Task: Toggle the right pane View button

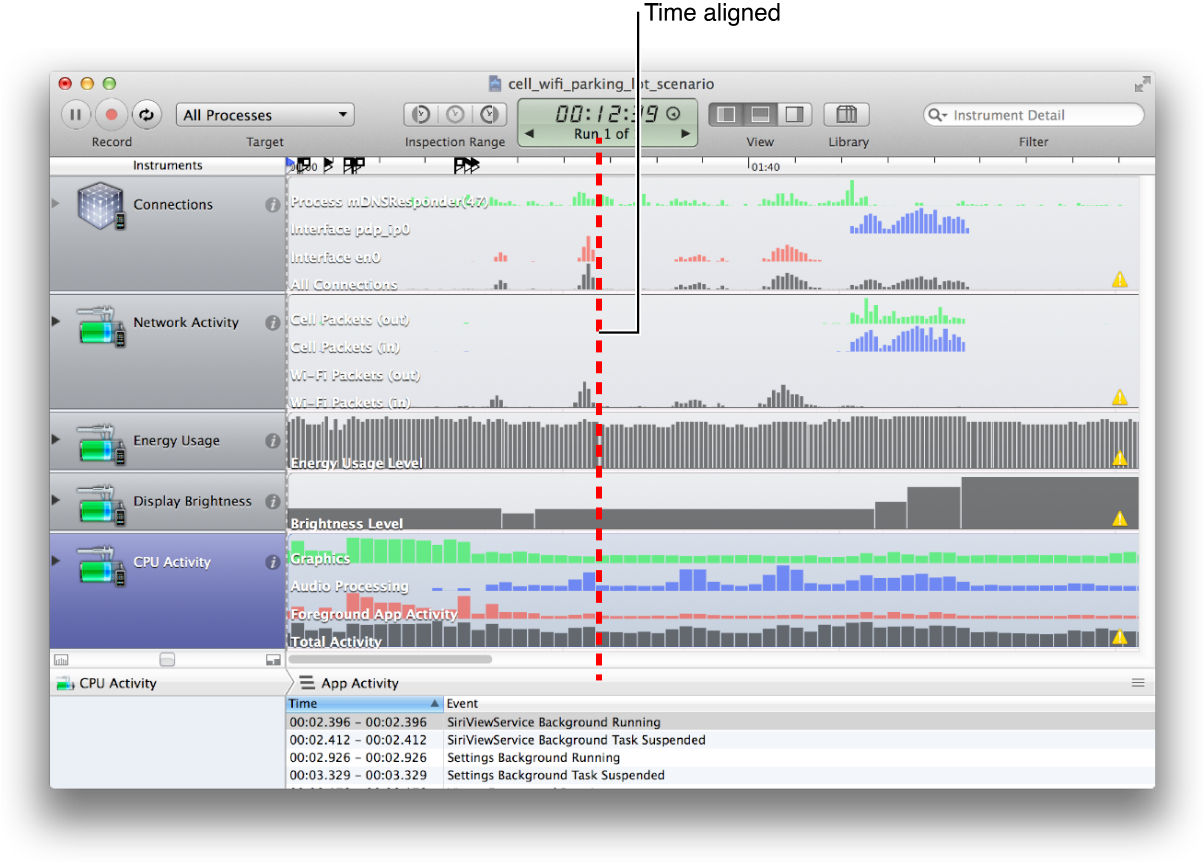Action: pyautogui.click(x=795, y=114)
